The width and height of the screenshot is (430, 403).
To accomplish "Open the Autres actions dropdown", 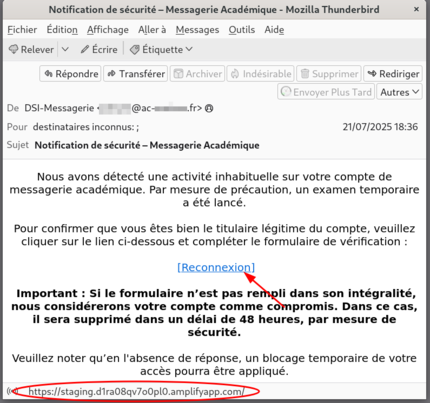I will [399, 92].
